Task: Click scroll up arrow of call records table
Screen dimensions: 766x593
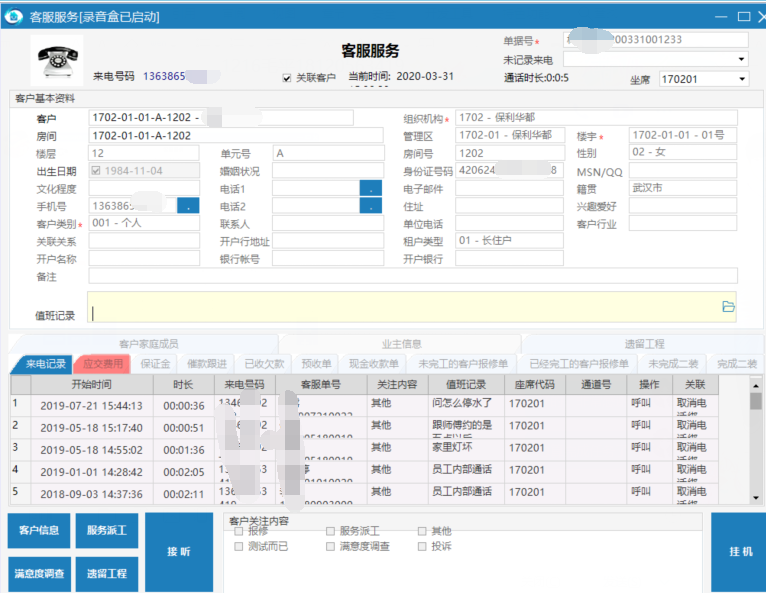Action: coord(756,385)
